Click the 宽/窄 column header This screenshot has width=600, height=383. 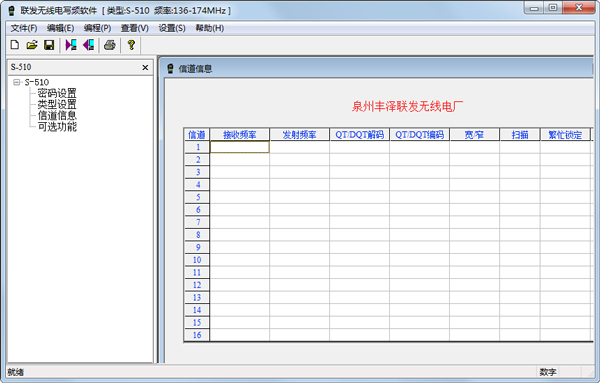tap(474, 135)
